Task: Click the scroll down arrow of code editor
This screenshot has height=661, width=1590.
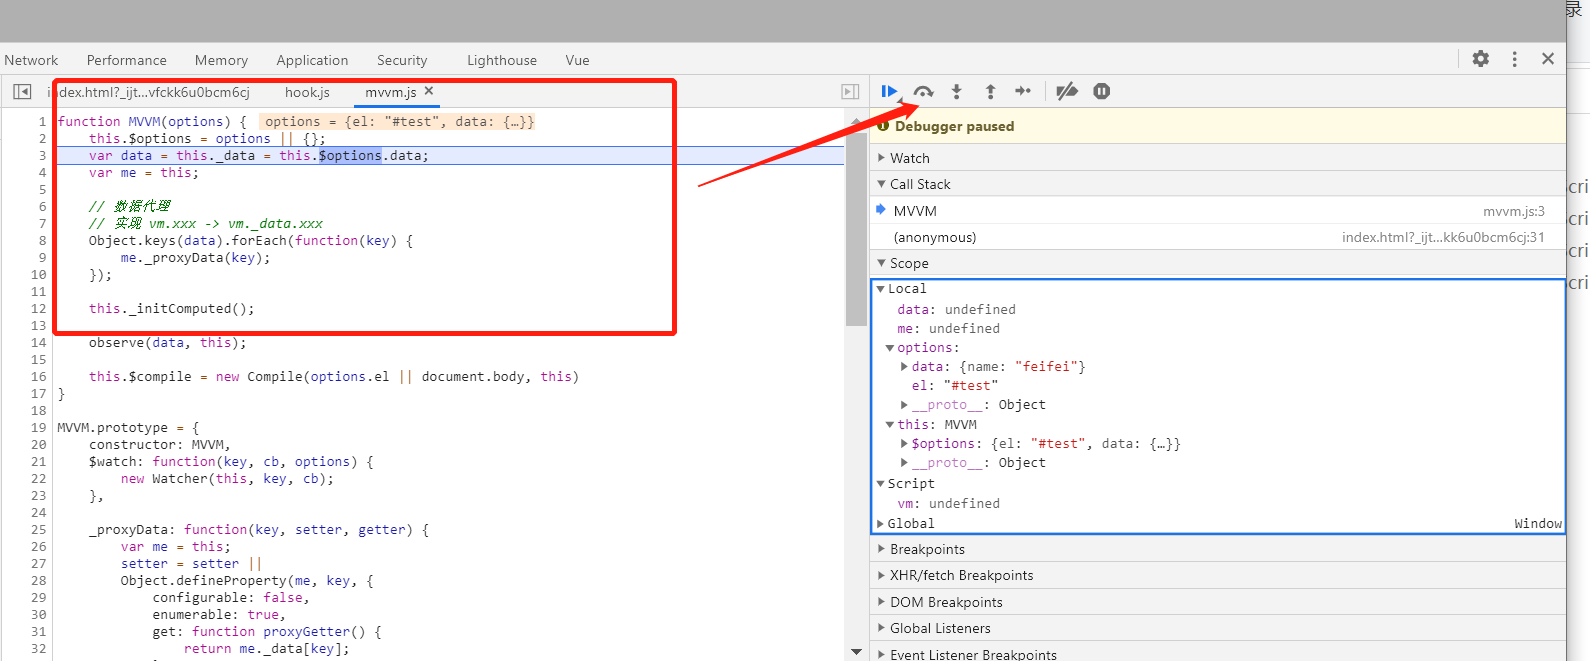Action: tap(856, 652)
